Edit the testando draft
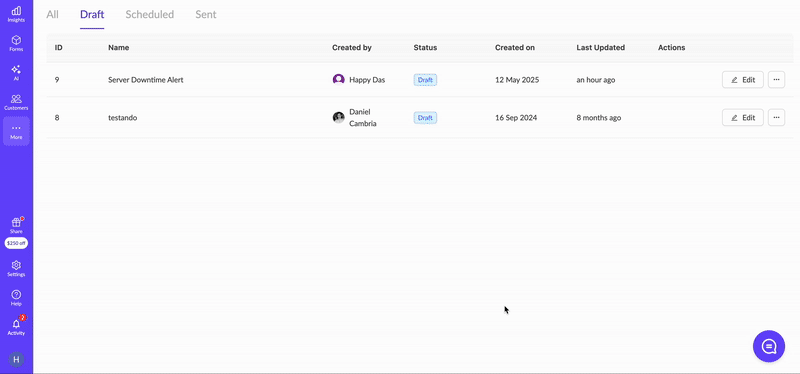 (x=743, y=117)
